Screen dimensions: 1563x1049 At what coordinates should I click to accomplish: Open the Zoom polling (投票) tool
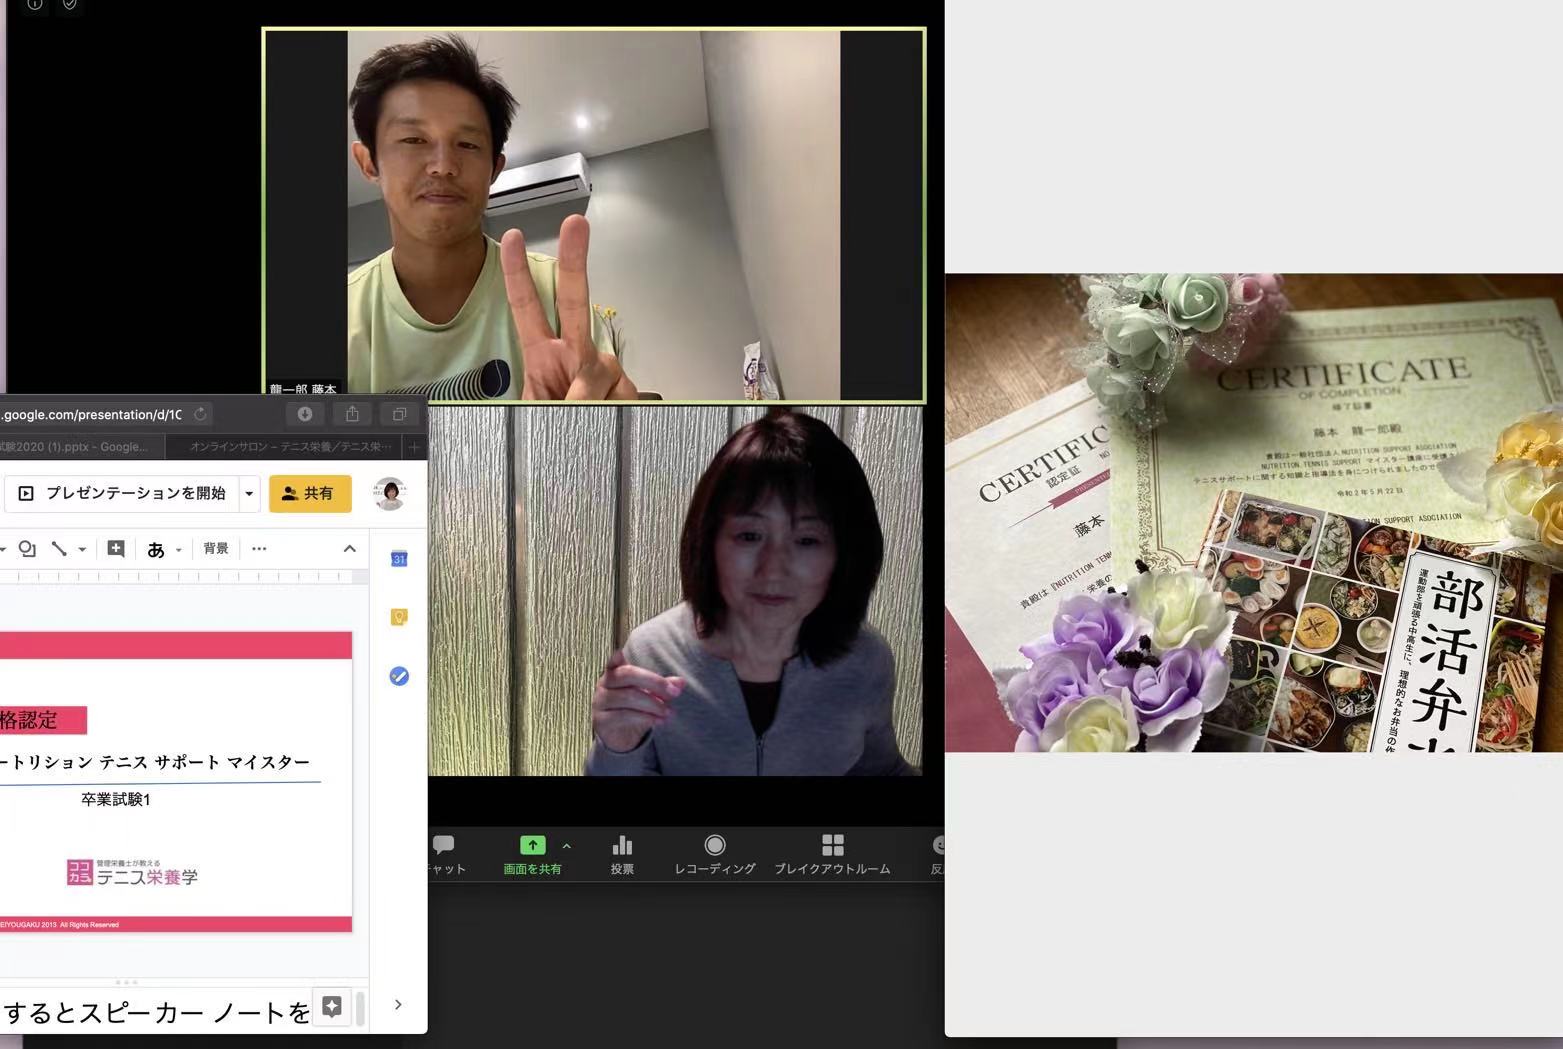tap(622, 854)
